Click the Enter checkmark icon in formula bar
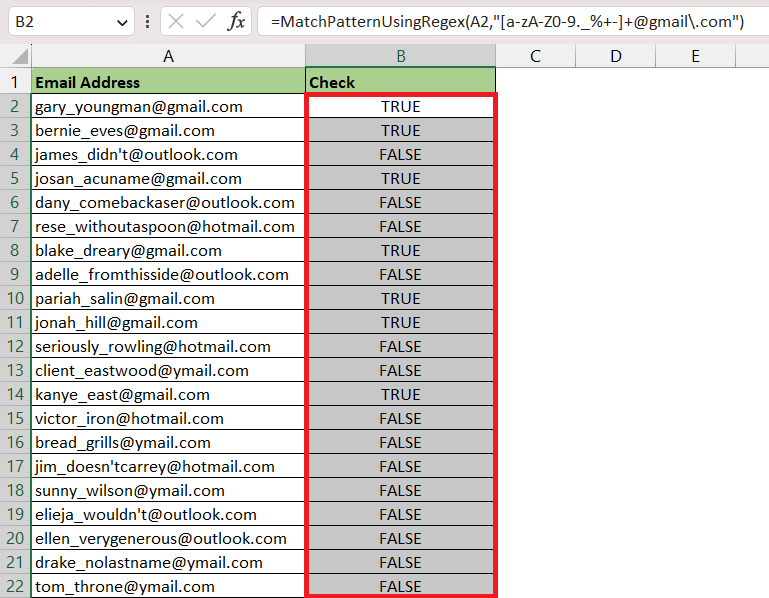This screenshot has width=769, height=598. [x=205, y=22]
